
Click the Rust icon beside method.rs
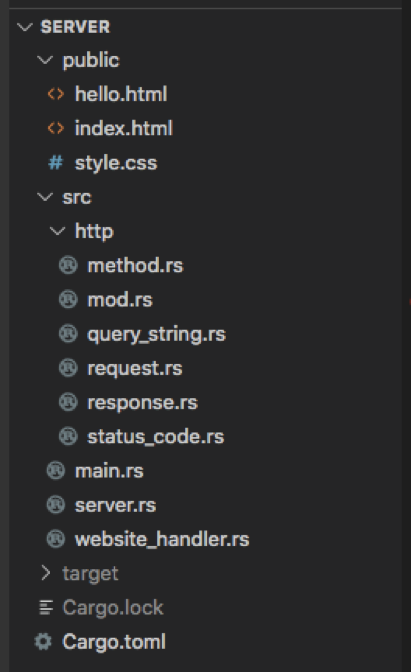pyautogui.click(x=68, y=265)
